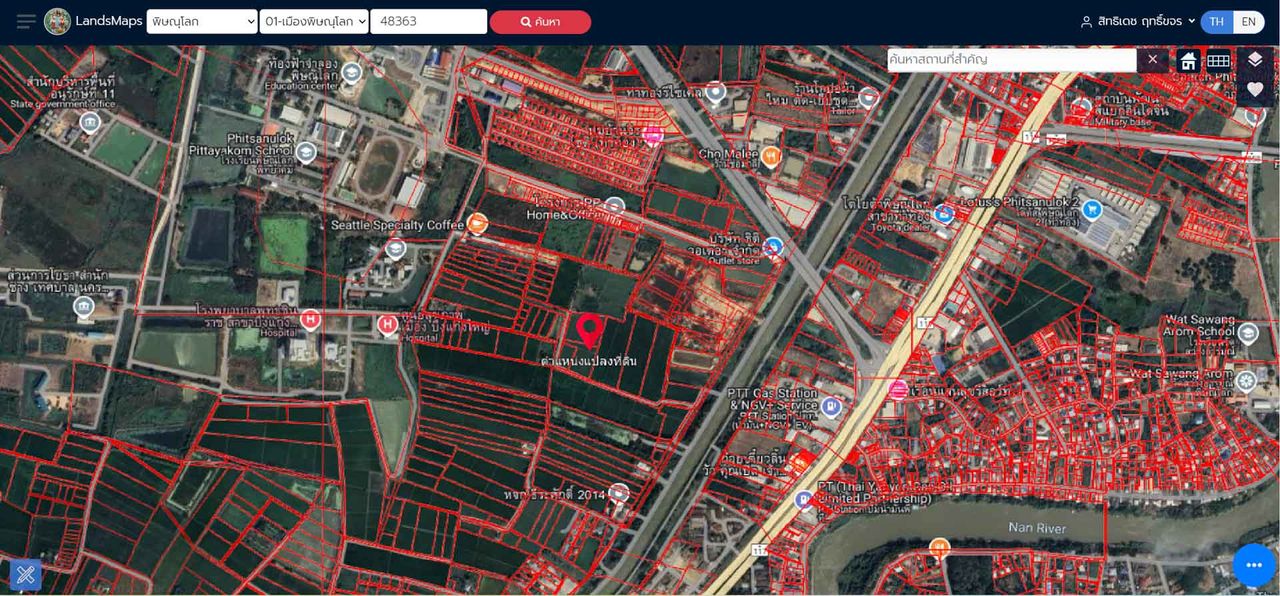Clear the place search box

click(1152, 60)
